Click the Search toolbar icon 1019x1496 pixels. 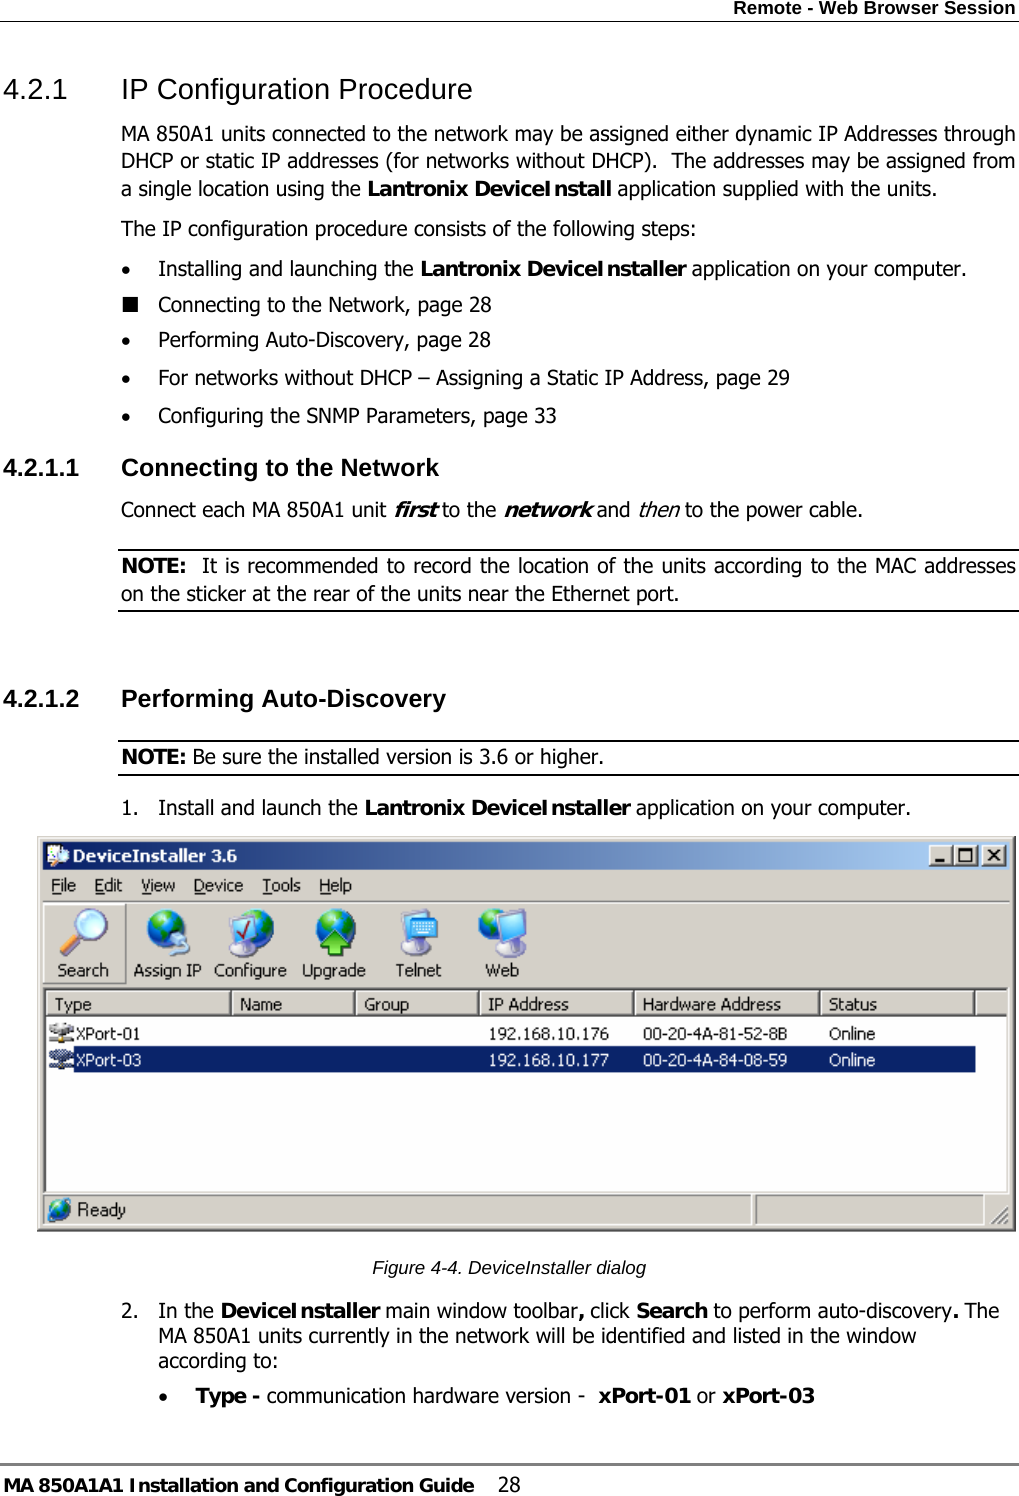84,942
